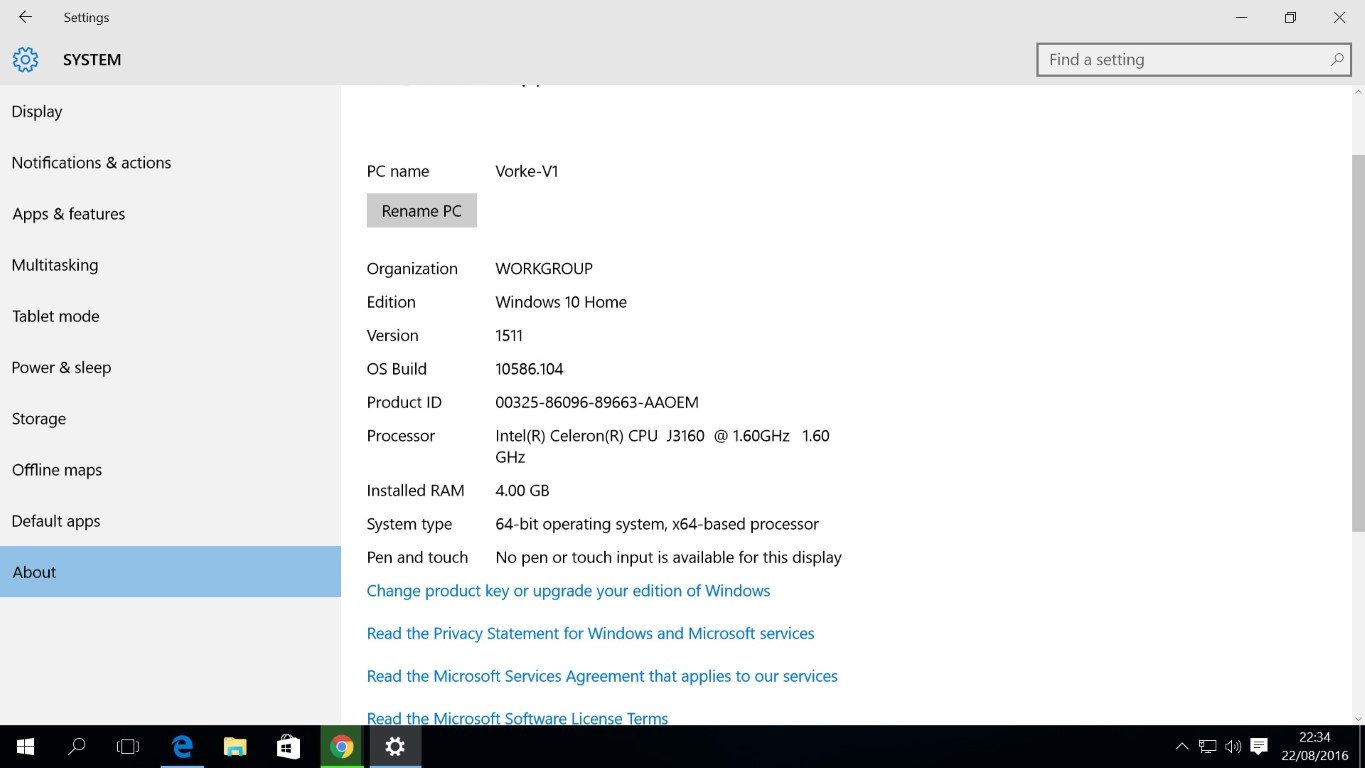This screenshot has height=768, width=1365.
Task: Select Power & sleep in the sidebar
Action: click(170, 367)
